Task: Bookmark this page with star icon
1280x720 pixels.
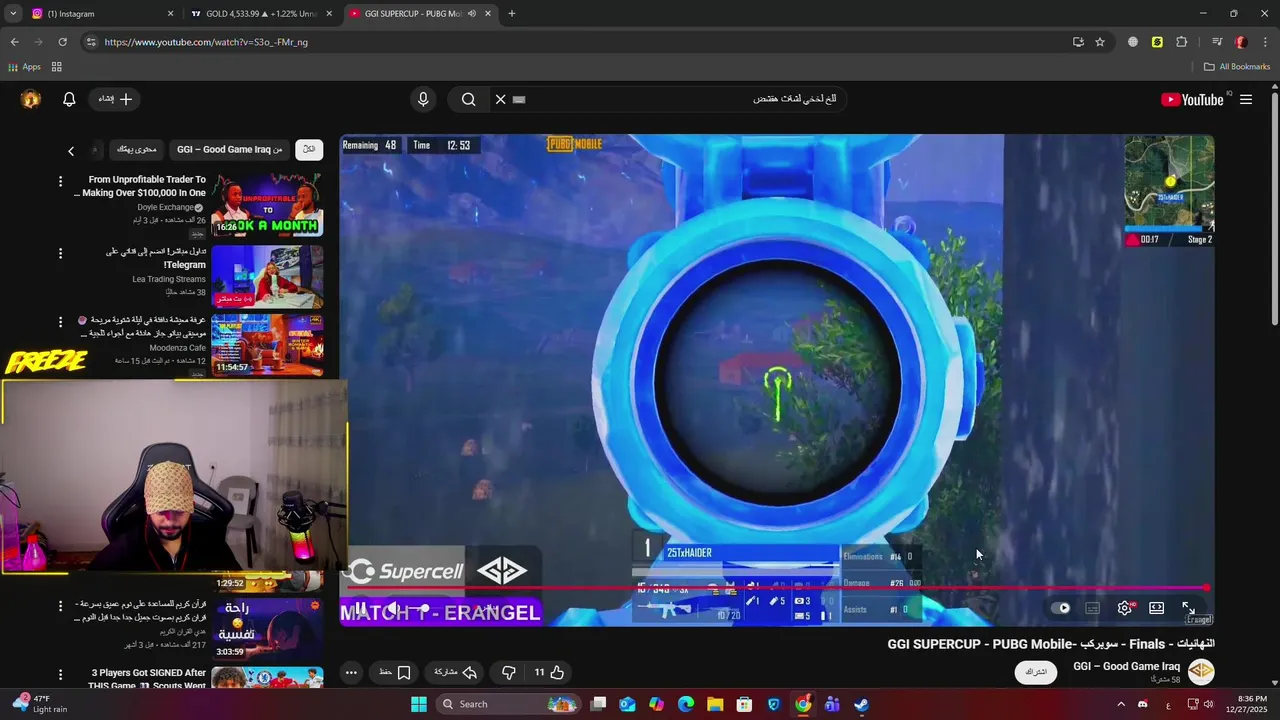Action: pyautogui.click(x=1100, y=42)
